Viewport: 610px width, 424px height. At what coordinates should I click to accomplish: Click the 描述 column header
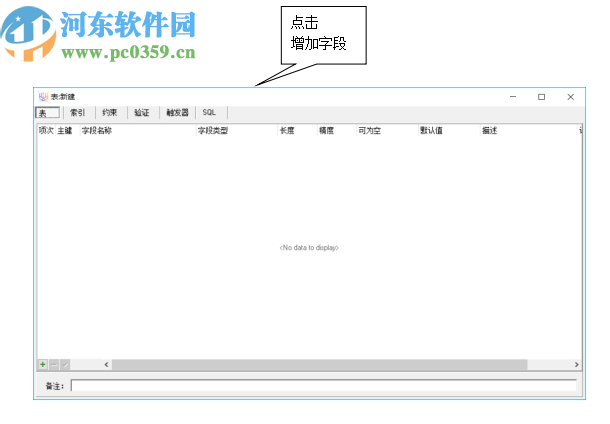click(529, 130)
